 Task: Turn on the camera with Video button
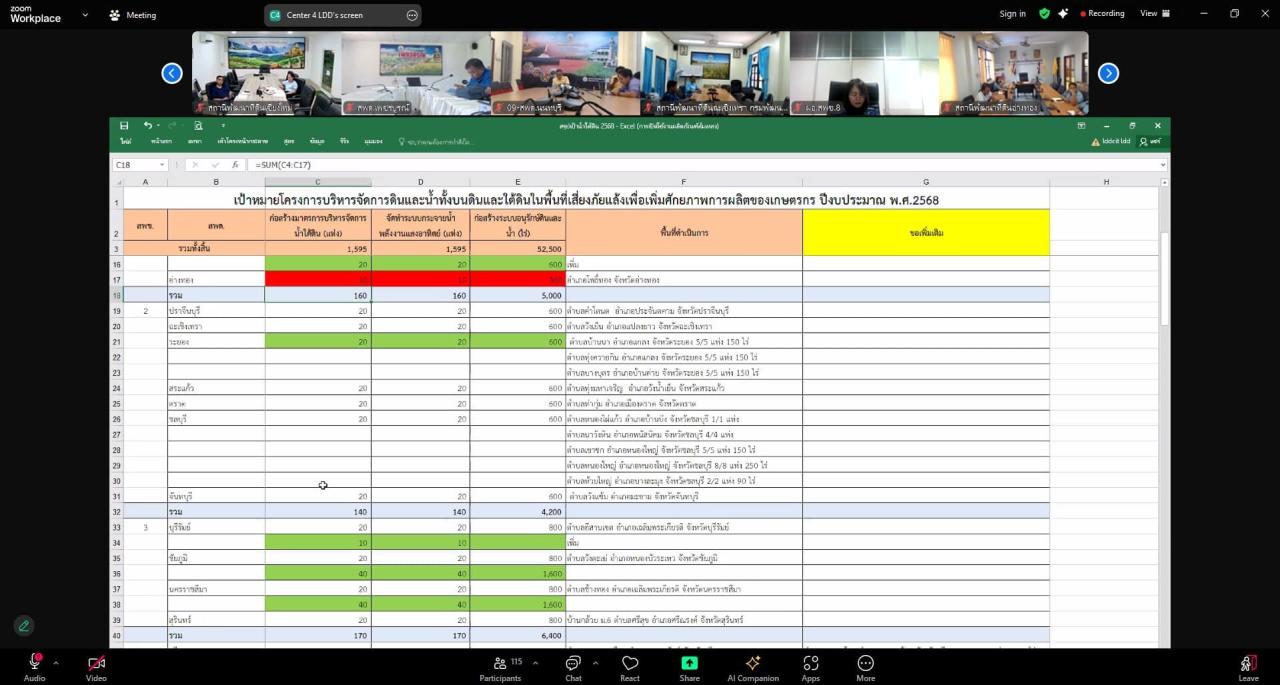(96, 664)
